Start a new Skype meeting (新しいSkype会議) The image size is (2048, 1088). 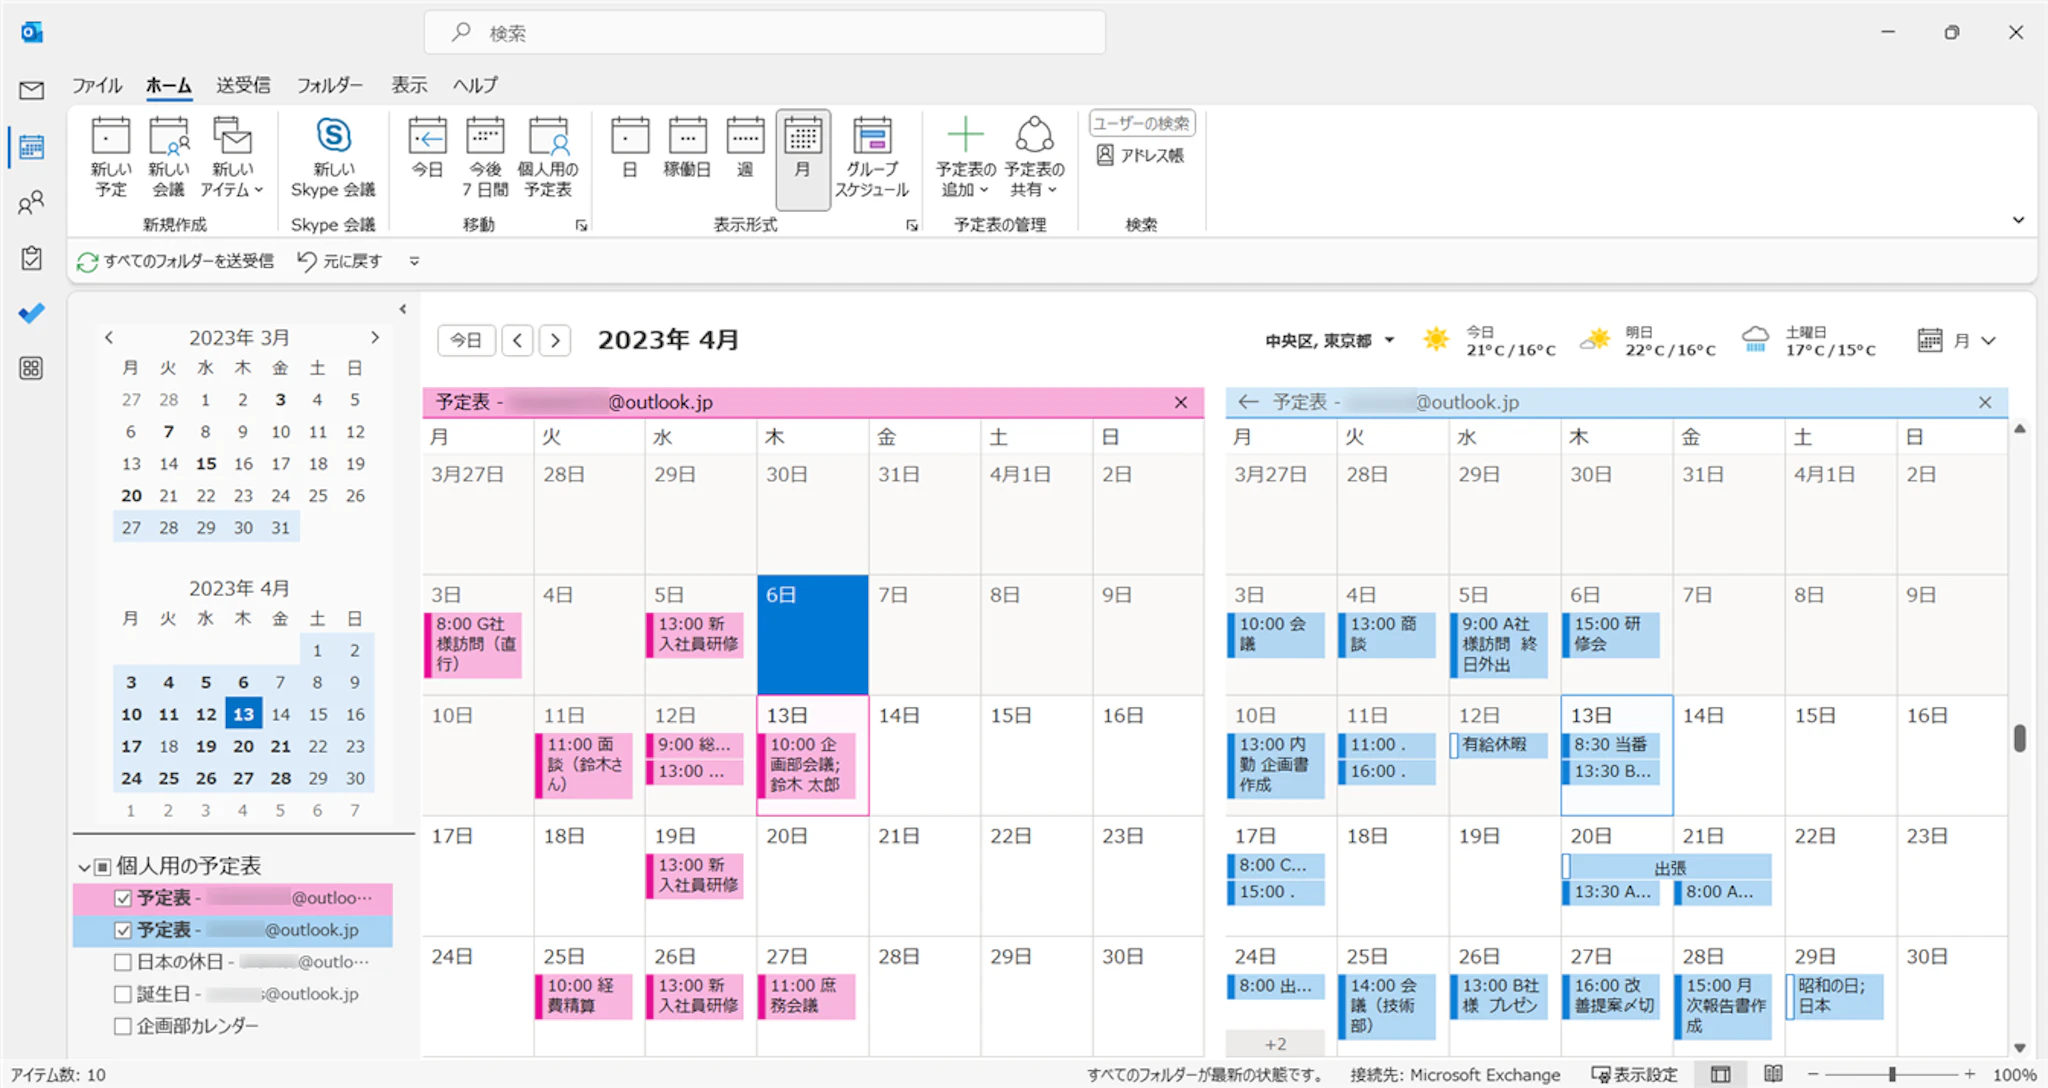tap(333, 157)
